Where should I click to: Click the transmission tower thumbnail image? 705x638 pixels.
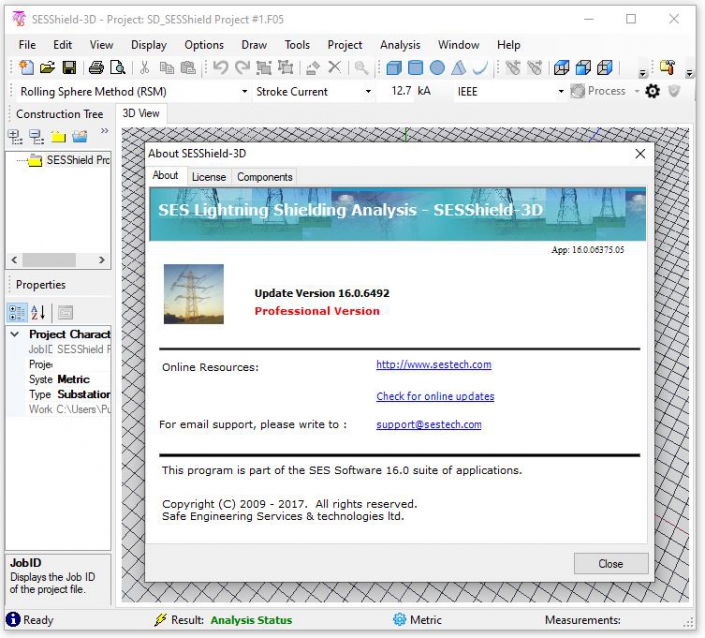(194, 294)
